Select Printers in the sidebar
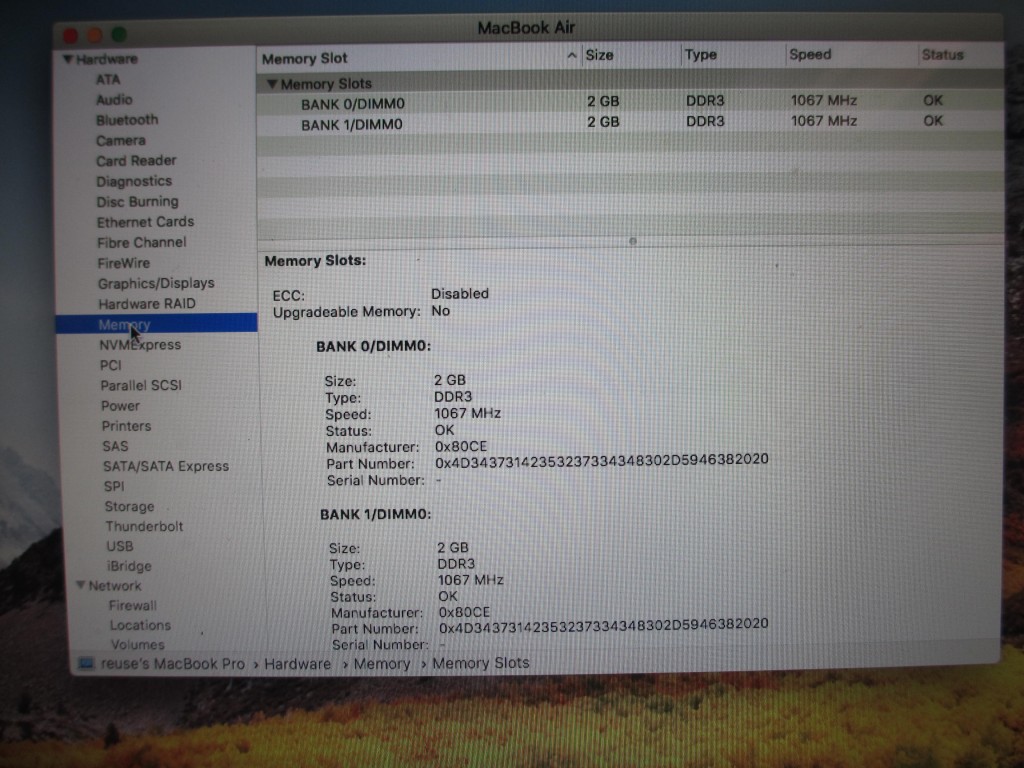The image size is (1024, 768). click(x=126, y=426)
